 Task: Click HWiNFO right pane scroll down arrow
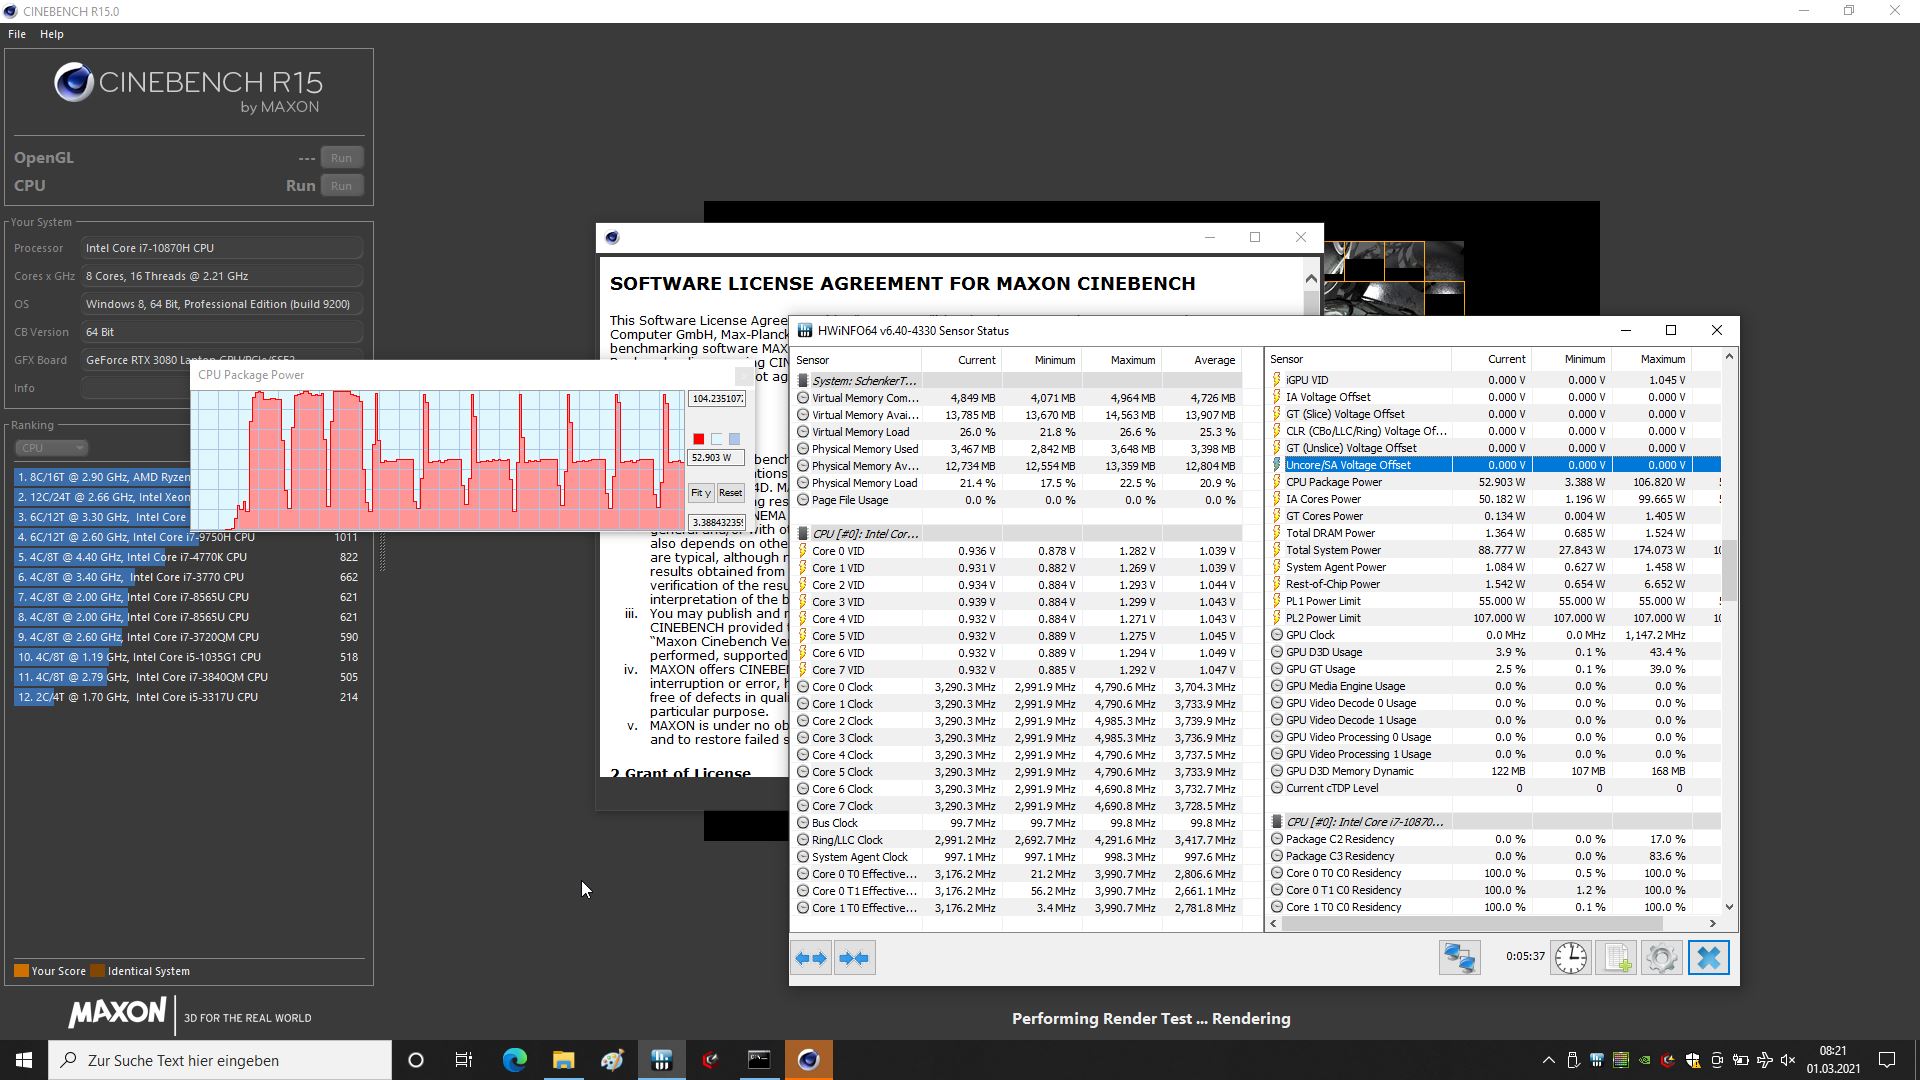pos(1729,907)
